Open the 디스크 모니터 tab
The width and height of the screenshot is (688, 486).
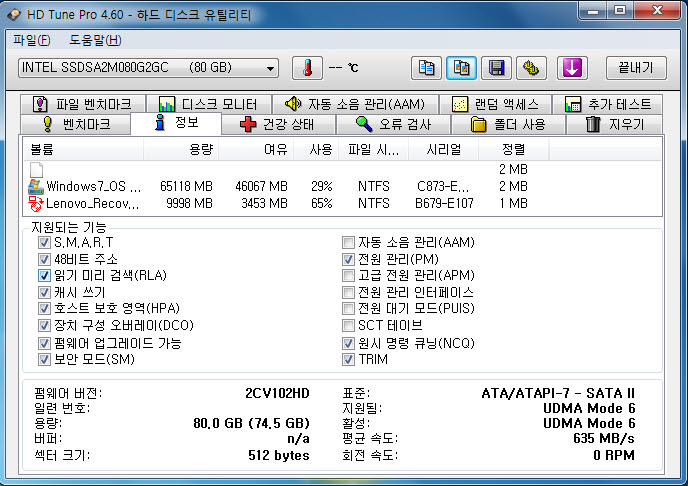(208, 104)
